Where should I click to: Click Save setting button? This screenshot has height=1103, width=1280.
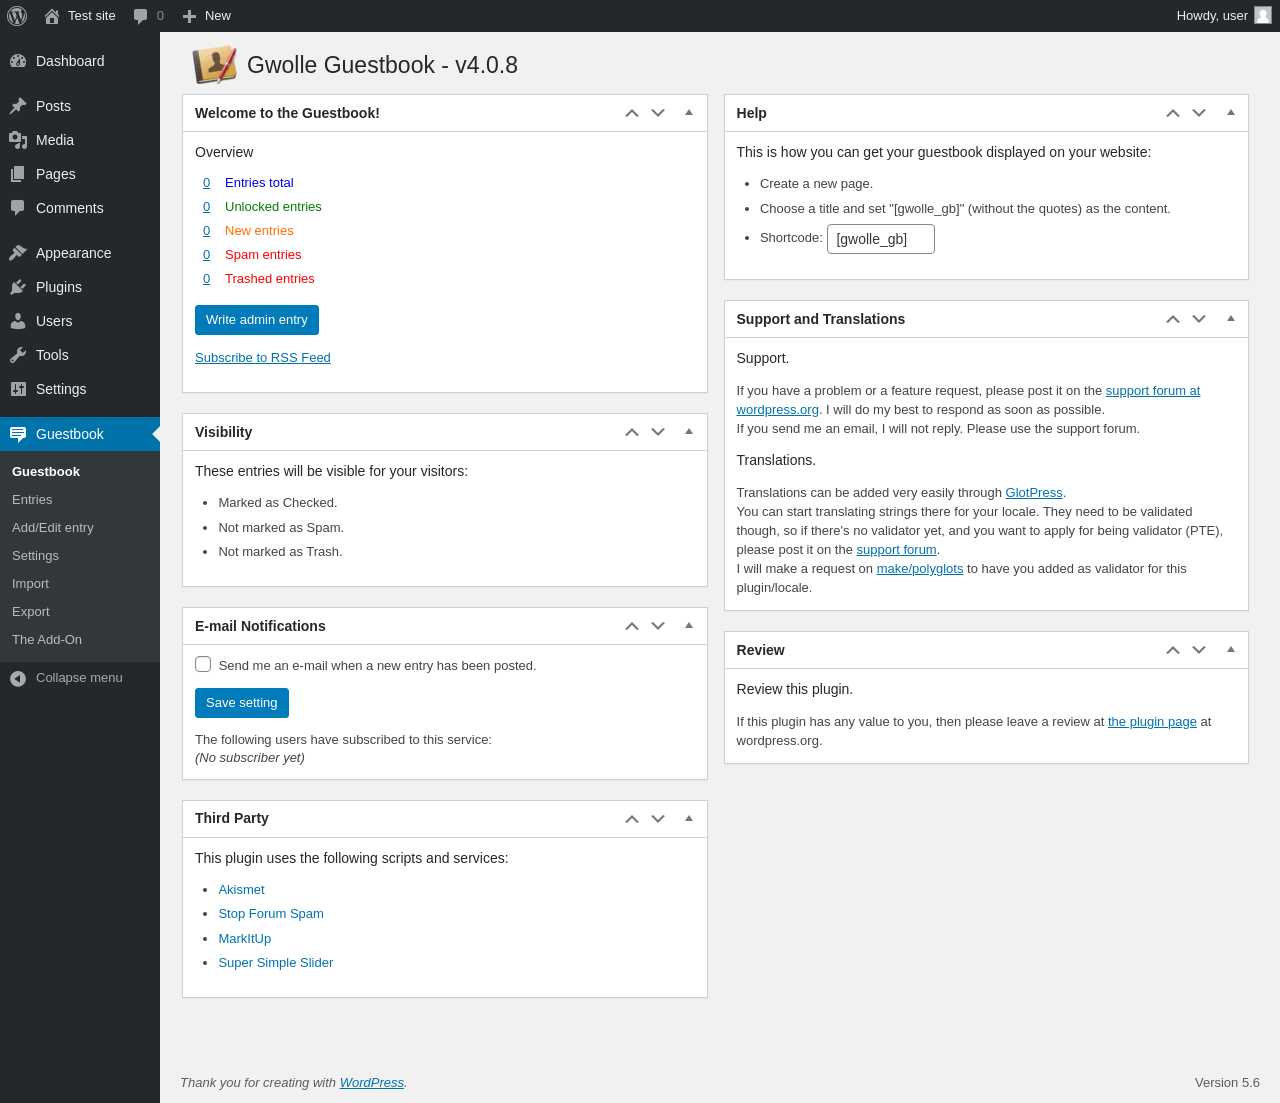pos(242,703)
